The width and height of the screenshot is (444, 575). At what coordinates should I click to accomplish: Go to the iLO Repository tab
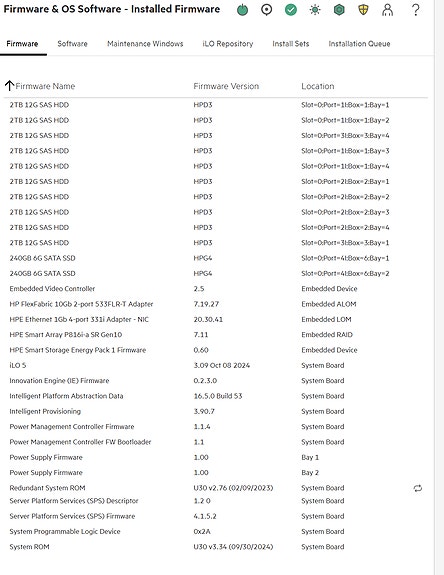pos(228,44)
